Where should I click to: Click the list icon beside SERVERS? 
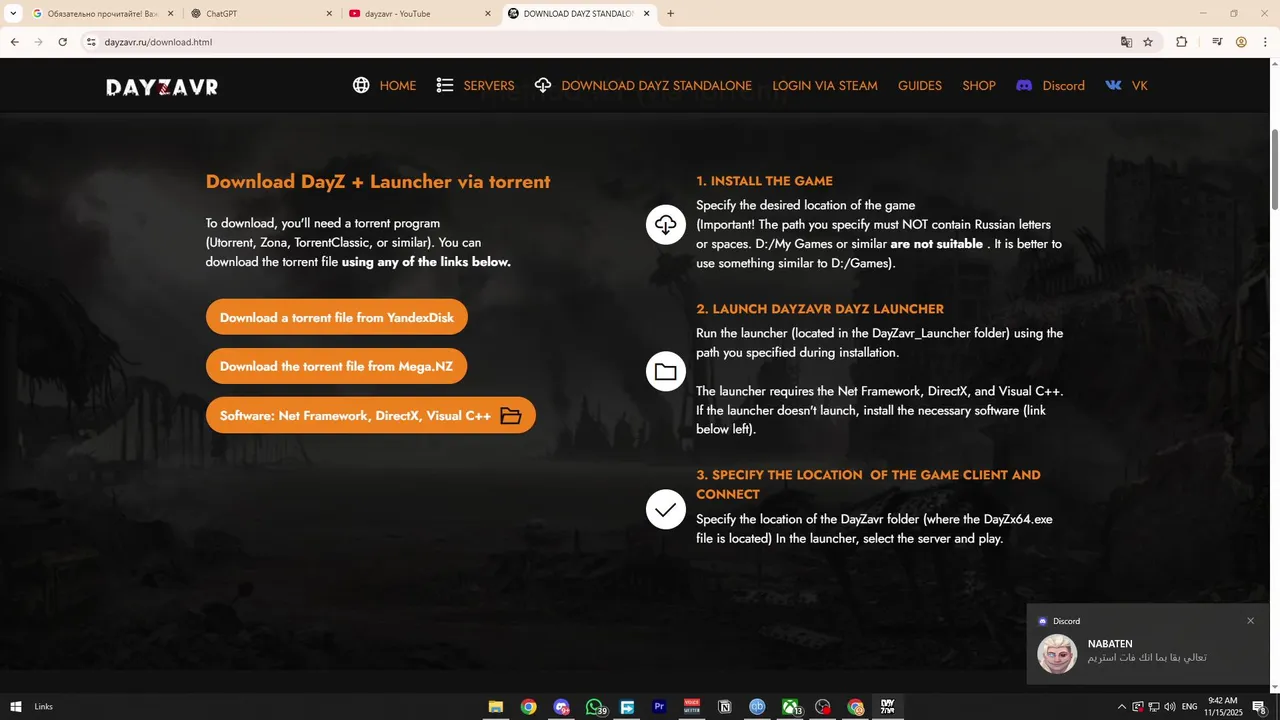pyautogui.click(x=445, y=85)
